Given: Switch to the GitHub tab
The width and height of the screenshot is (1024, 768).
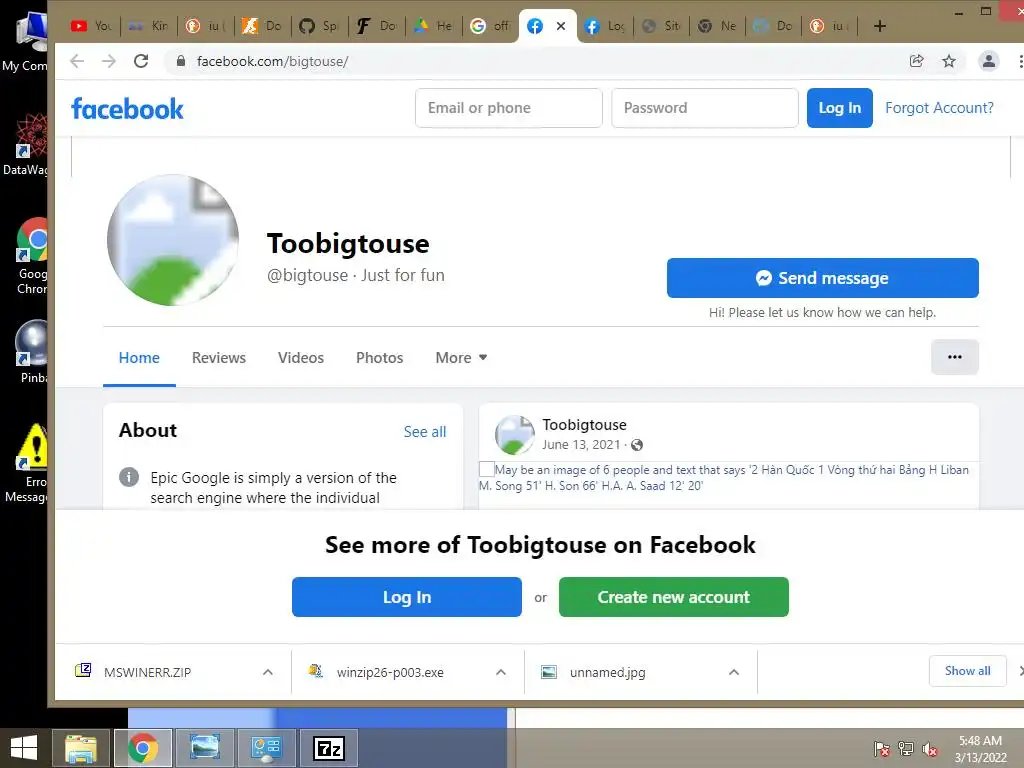Looking at the screenshot, I should click(319, 26).
